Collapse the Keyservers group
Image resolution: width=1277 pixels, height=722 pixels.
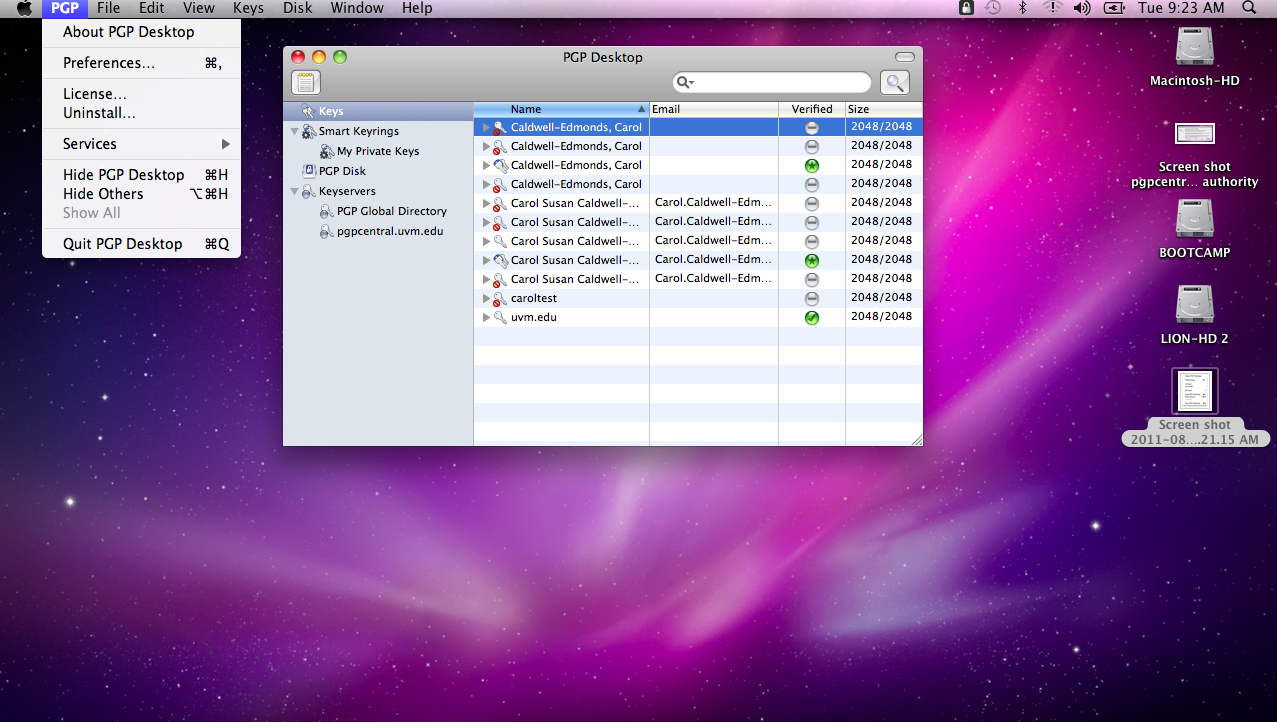point(295,191)
